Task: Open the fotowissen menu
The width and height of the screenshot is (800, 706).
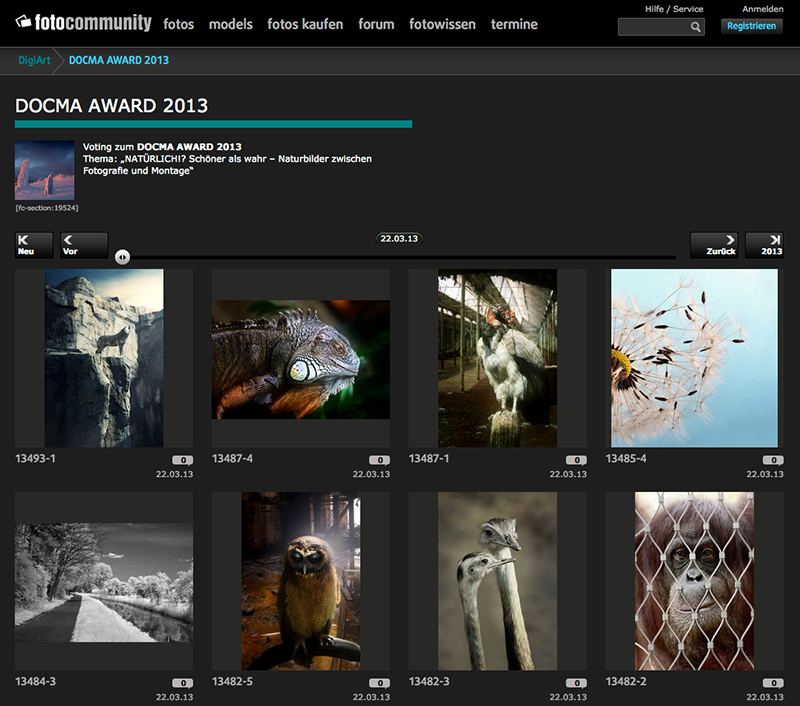Action: (442, 24)
